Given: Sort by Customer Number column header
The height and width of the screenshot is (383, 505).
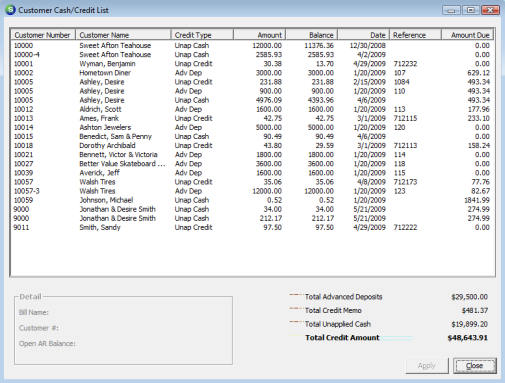Looking at the screenshot, I should point(43,35).
